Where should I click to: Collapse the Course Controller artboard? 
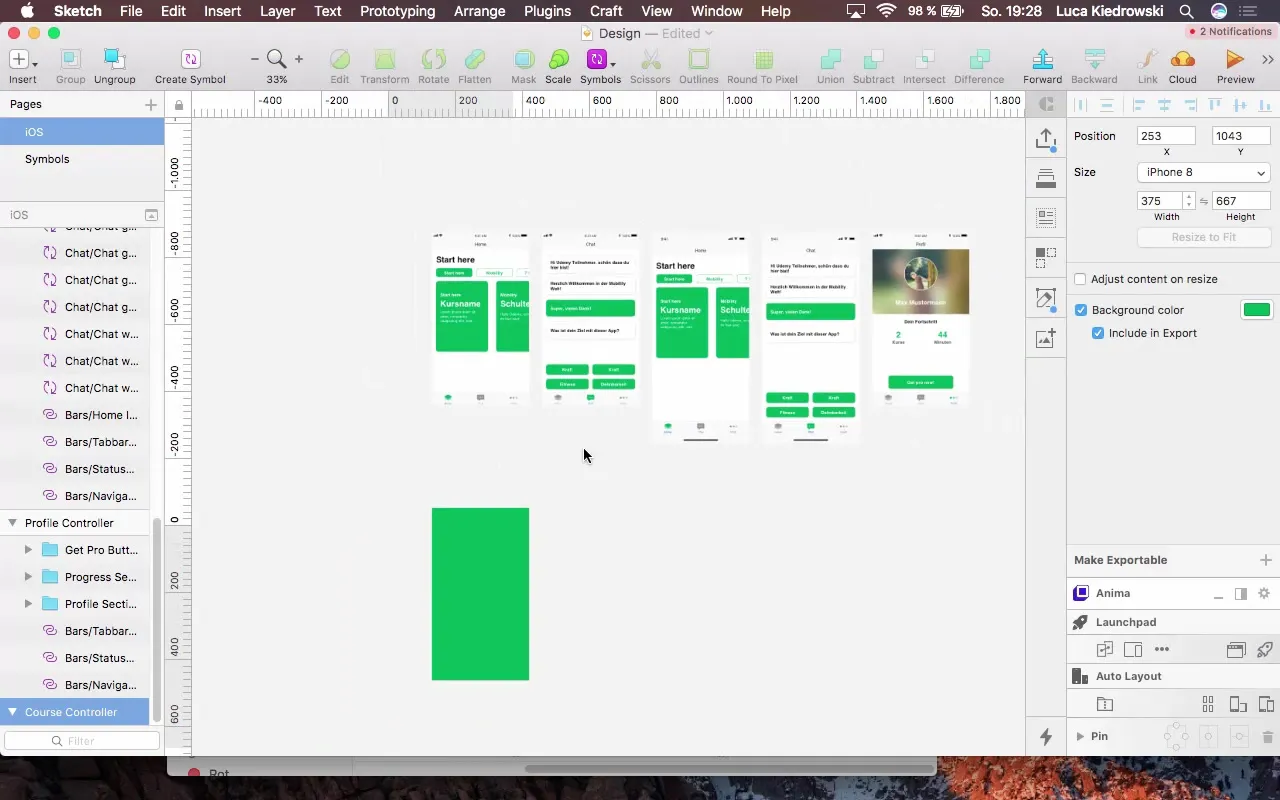click(x=13, y=712)
